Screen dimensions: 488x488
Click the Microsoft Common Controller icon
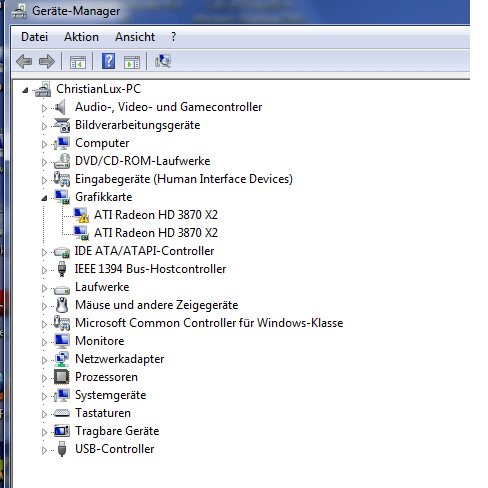pyautogui.click(x=62, y=323)
